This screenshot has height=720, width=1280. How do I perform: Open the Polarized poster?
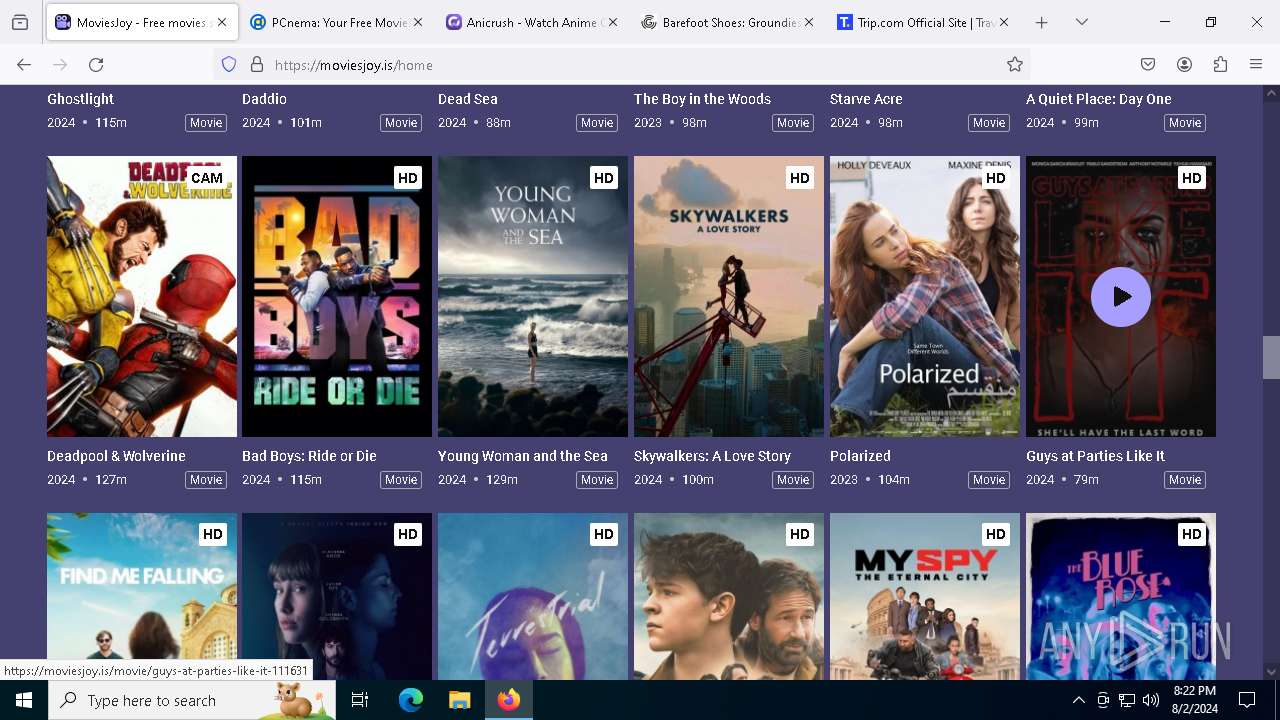[925, 296]
